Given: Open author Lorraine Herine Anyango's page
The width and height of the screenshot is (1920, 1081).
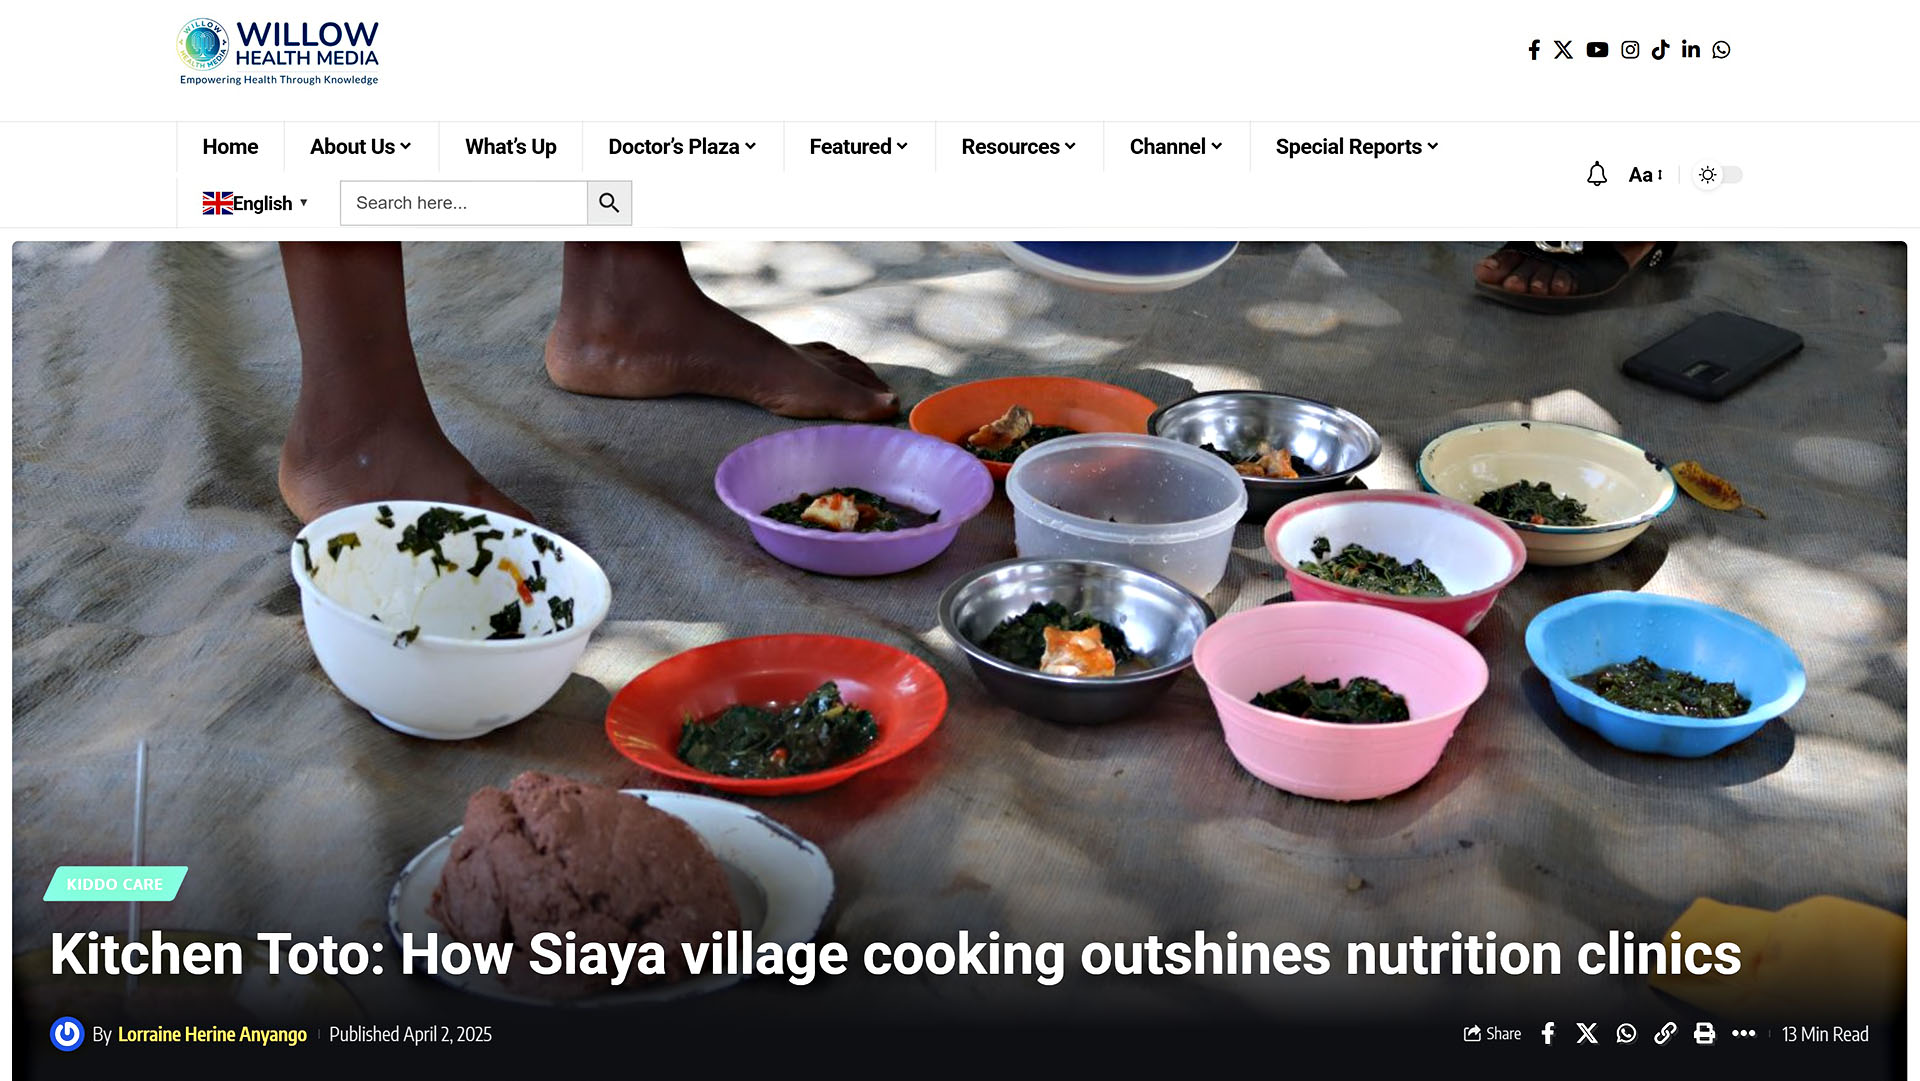Looking at the screenshot, I should pos(212,1034).
